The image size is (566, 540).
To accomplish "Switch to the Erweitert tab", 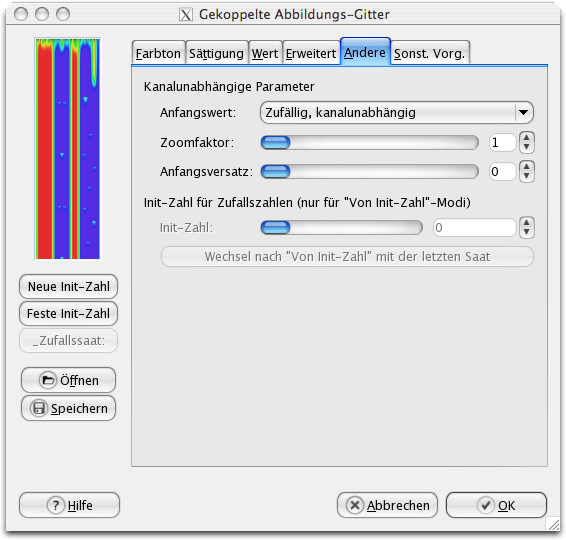I will coord(311,53).
